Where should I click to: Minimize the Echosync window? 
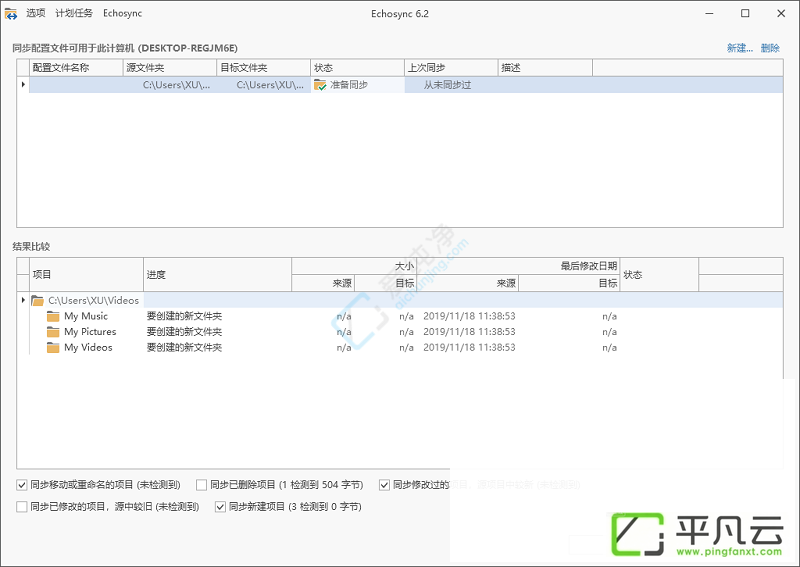709,13
